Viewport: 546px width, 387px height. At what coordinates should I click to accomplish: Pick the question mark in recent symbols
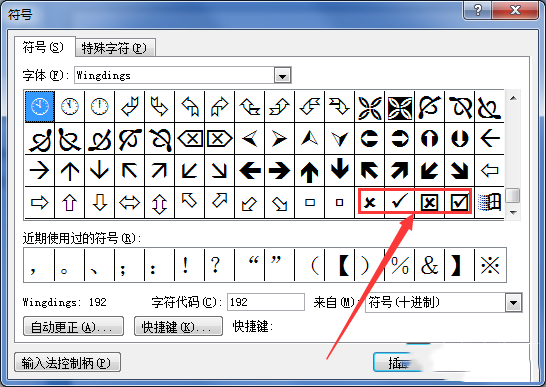[219, 265]
